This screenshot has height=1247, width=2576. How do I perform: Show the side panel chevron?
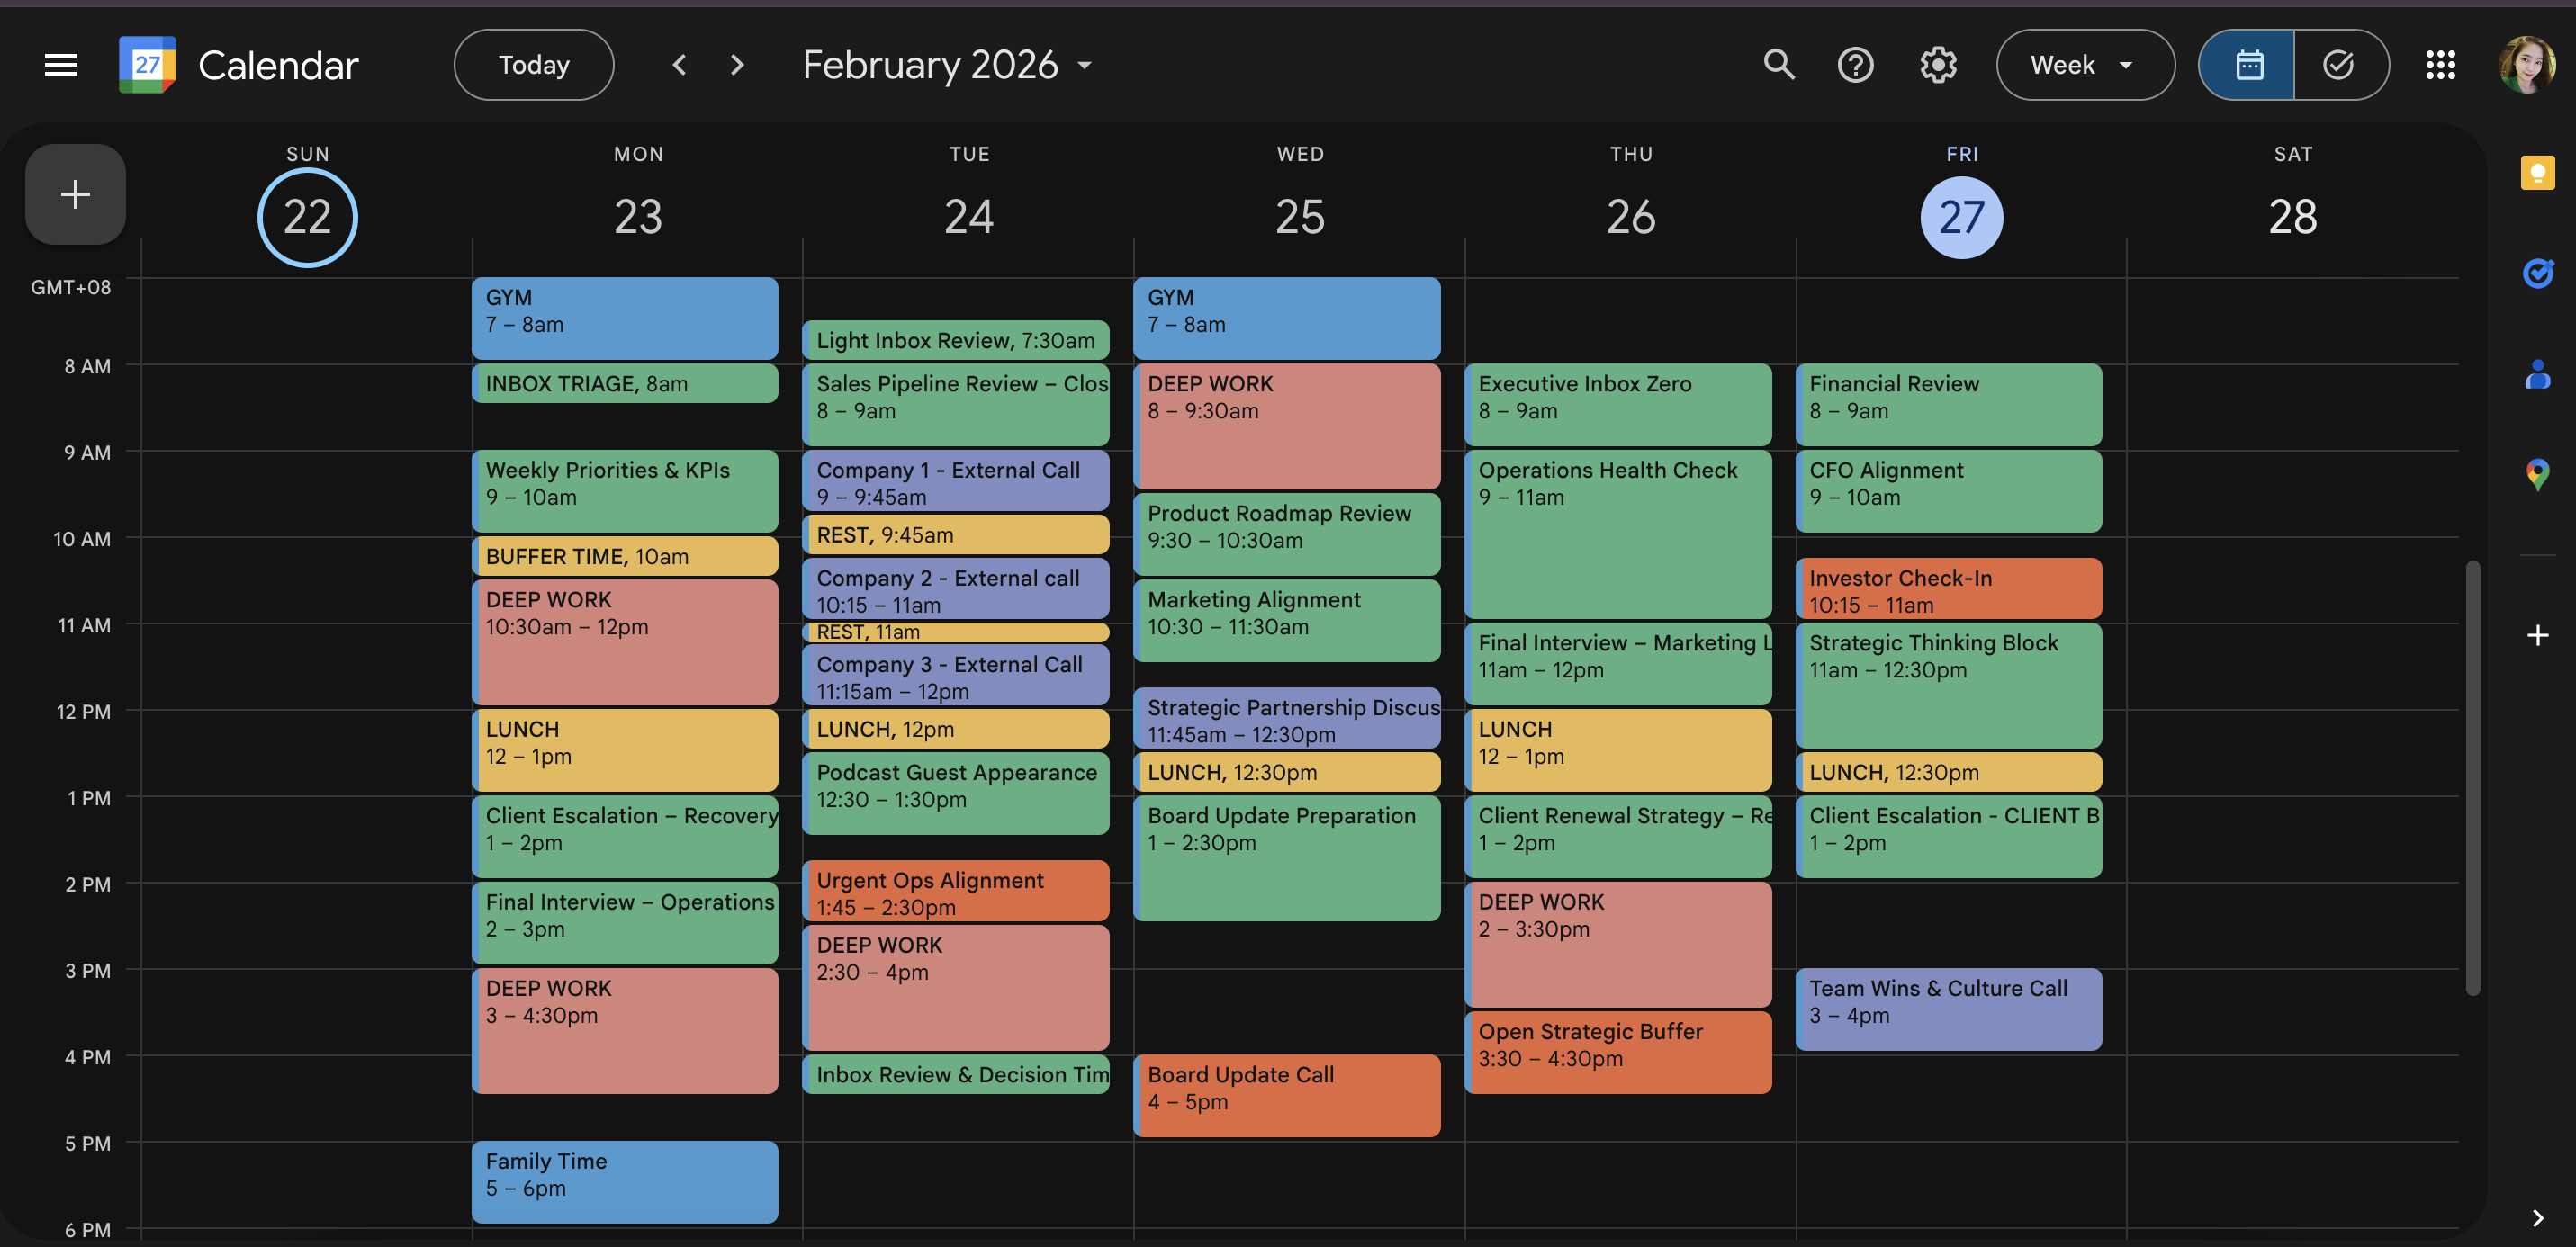[2537, 1217]
